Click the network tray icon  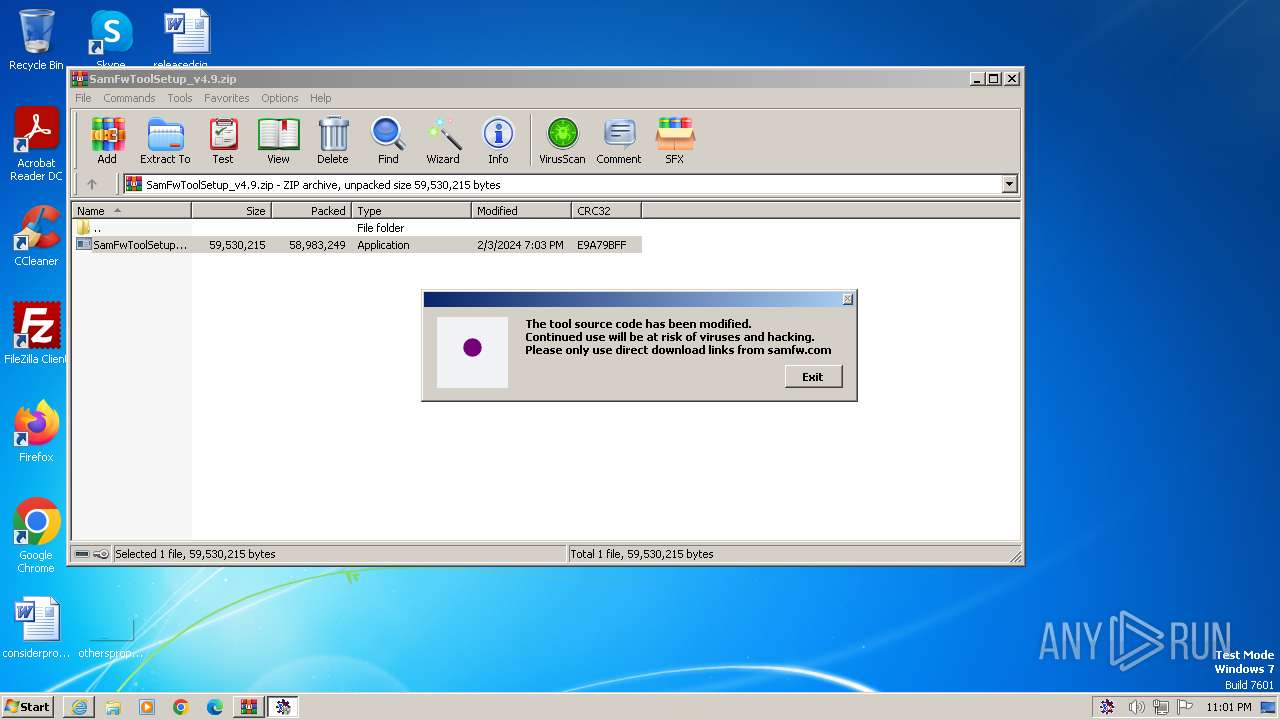point(1161,707)
